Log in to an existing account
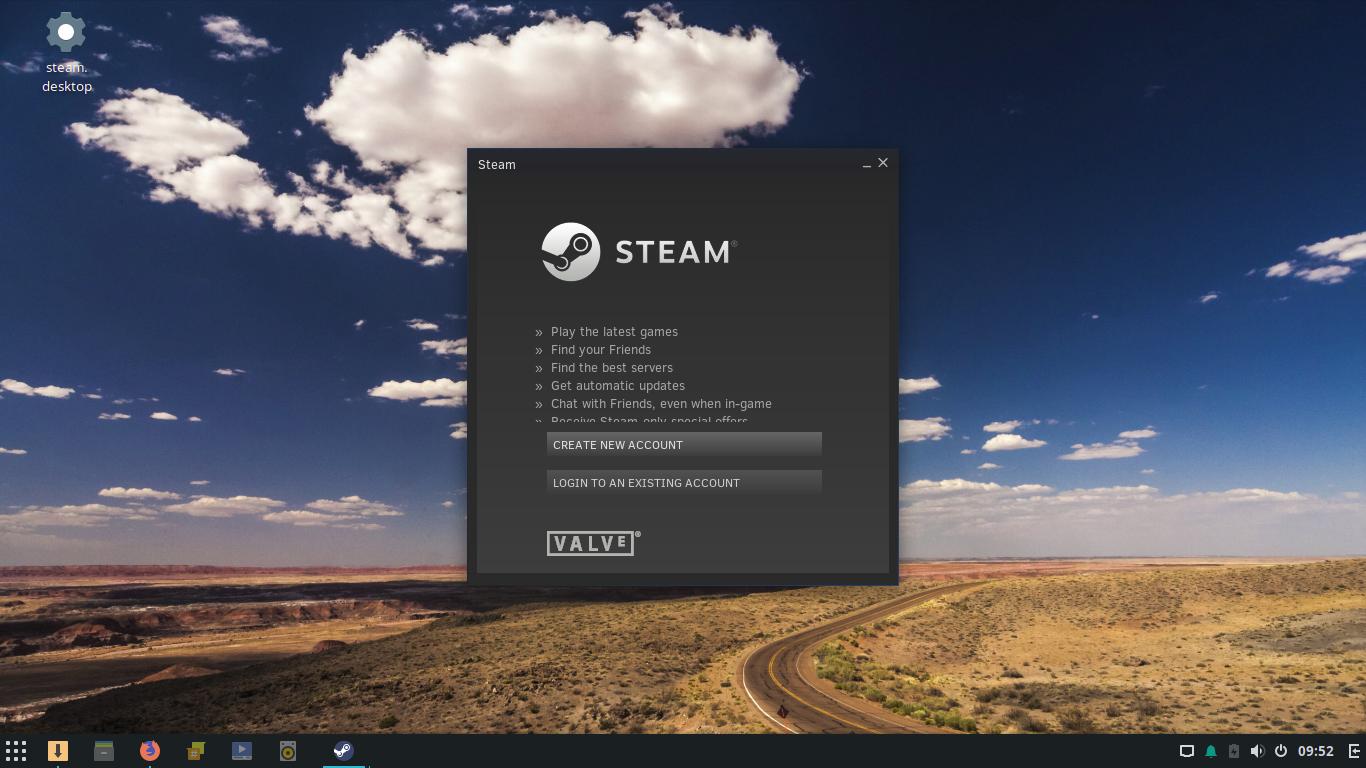Image resolution: width=1366 pixels, height=768 pixels. [684, 483]
